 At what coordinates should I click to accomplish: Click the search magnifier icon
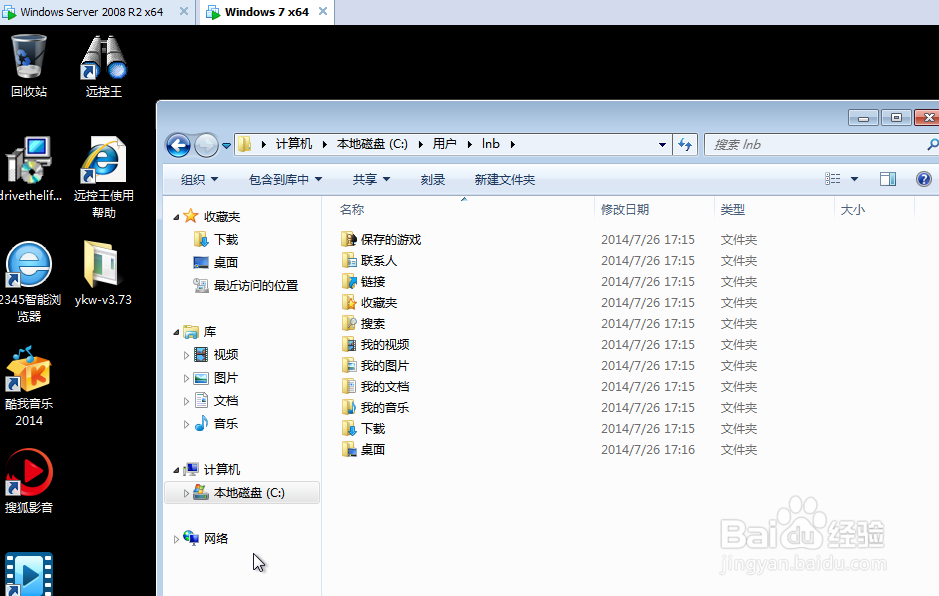tap(932, 144)
